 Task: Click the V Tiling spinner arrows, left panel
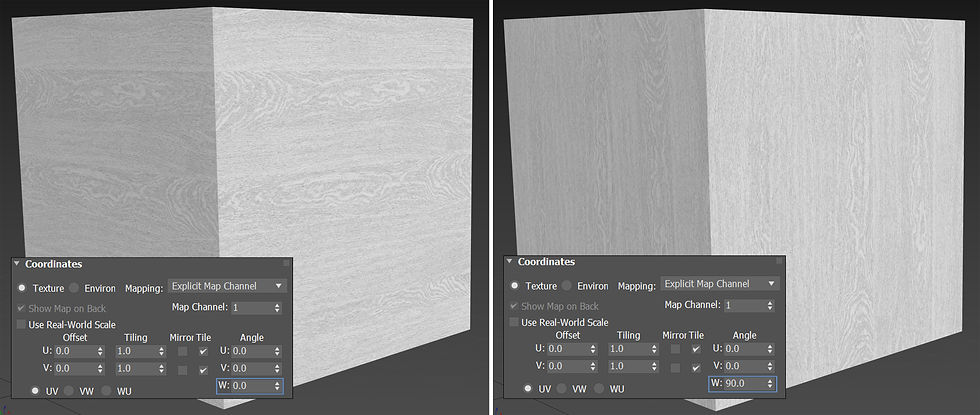161,369
